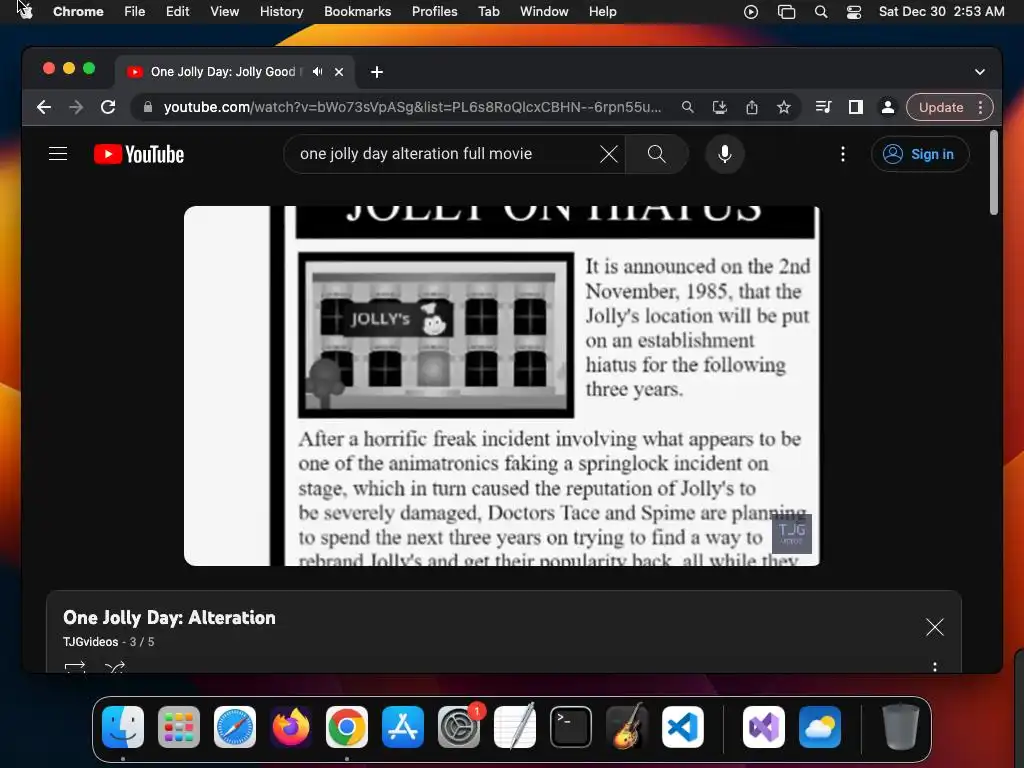The image size is (1024, 768).
Task: Open Spotlight search in menu bar
Action: (x=821, y=11)
